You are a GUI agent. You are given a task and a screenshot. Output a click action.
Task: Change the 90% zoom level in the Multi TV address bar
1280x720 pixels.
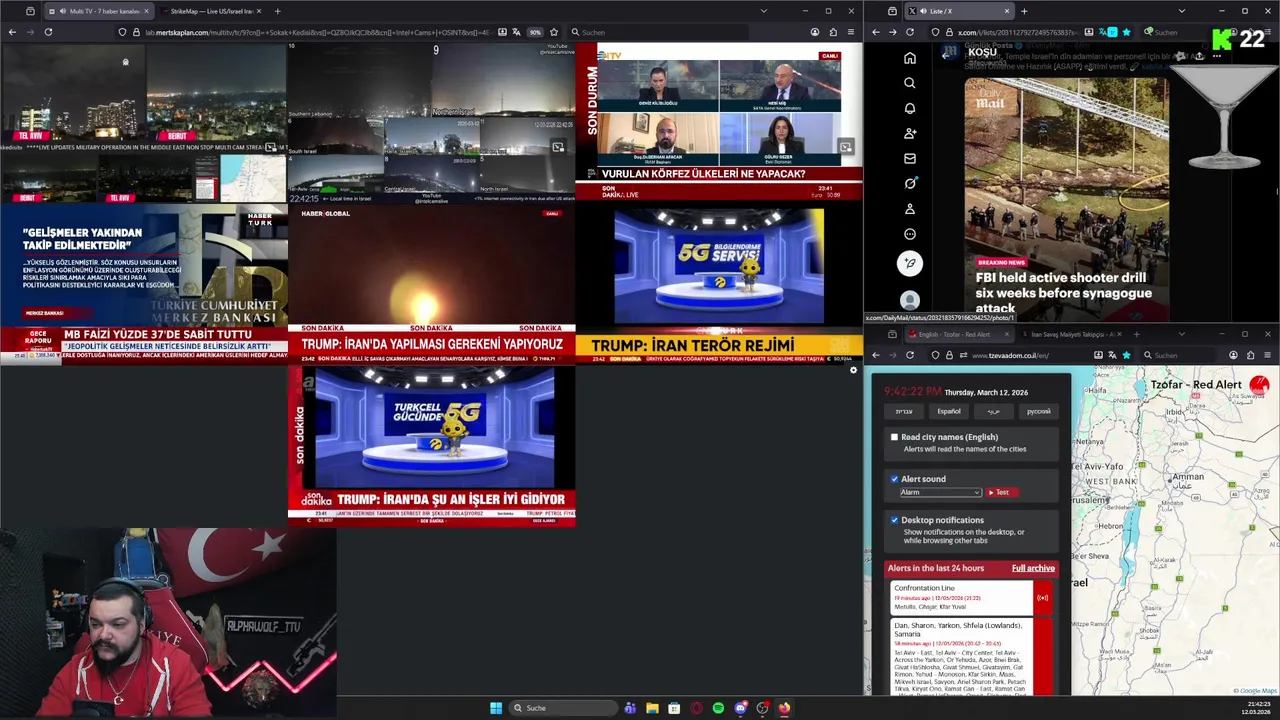(535, 32)
